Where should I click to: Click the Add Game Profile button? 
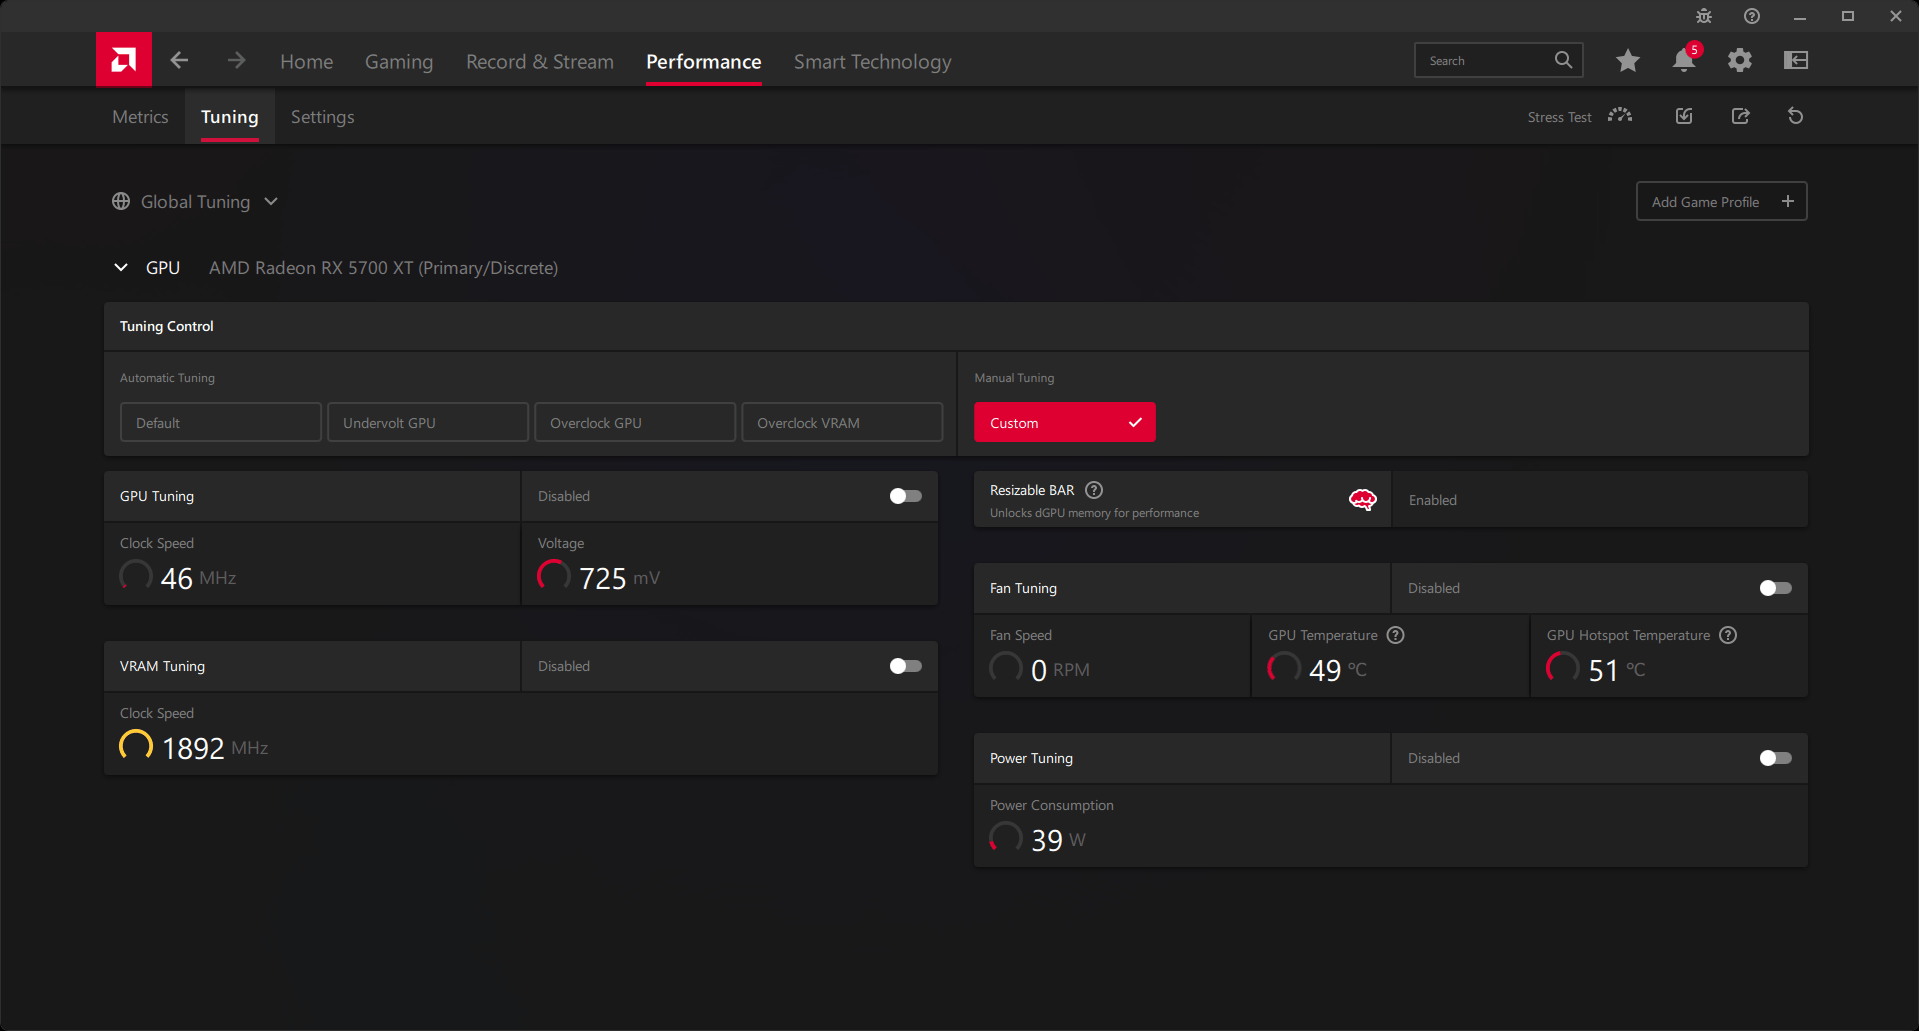(1721, 201)
